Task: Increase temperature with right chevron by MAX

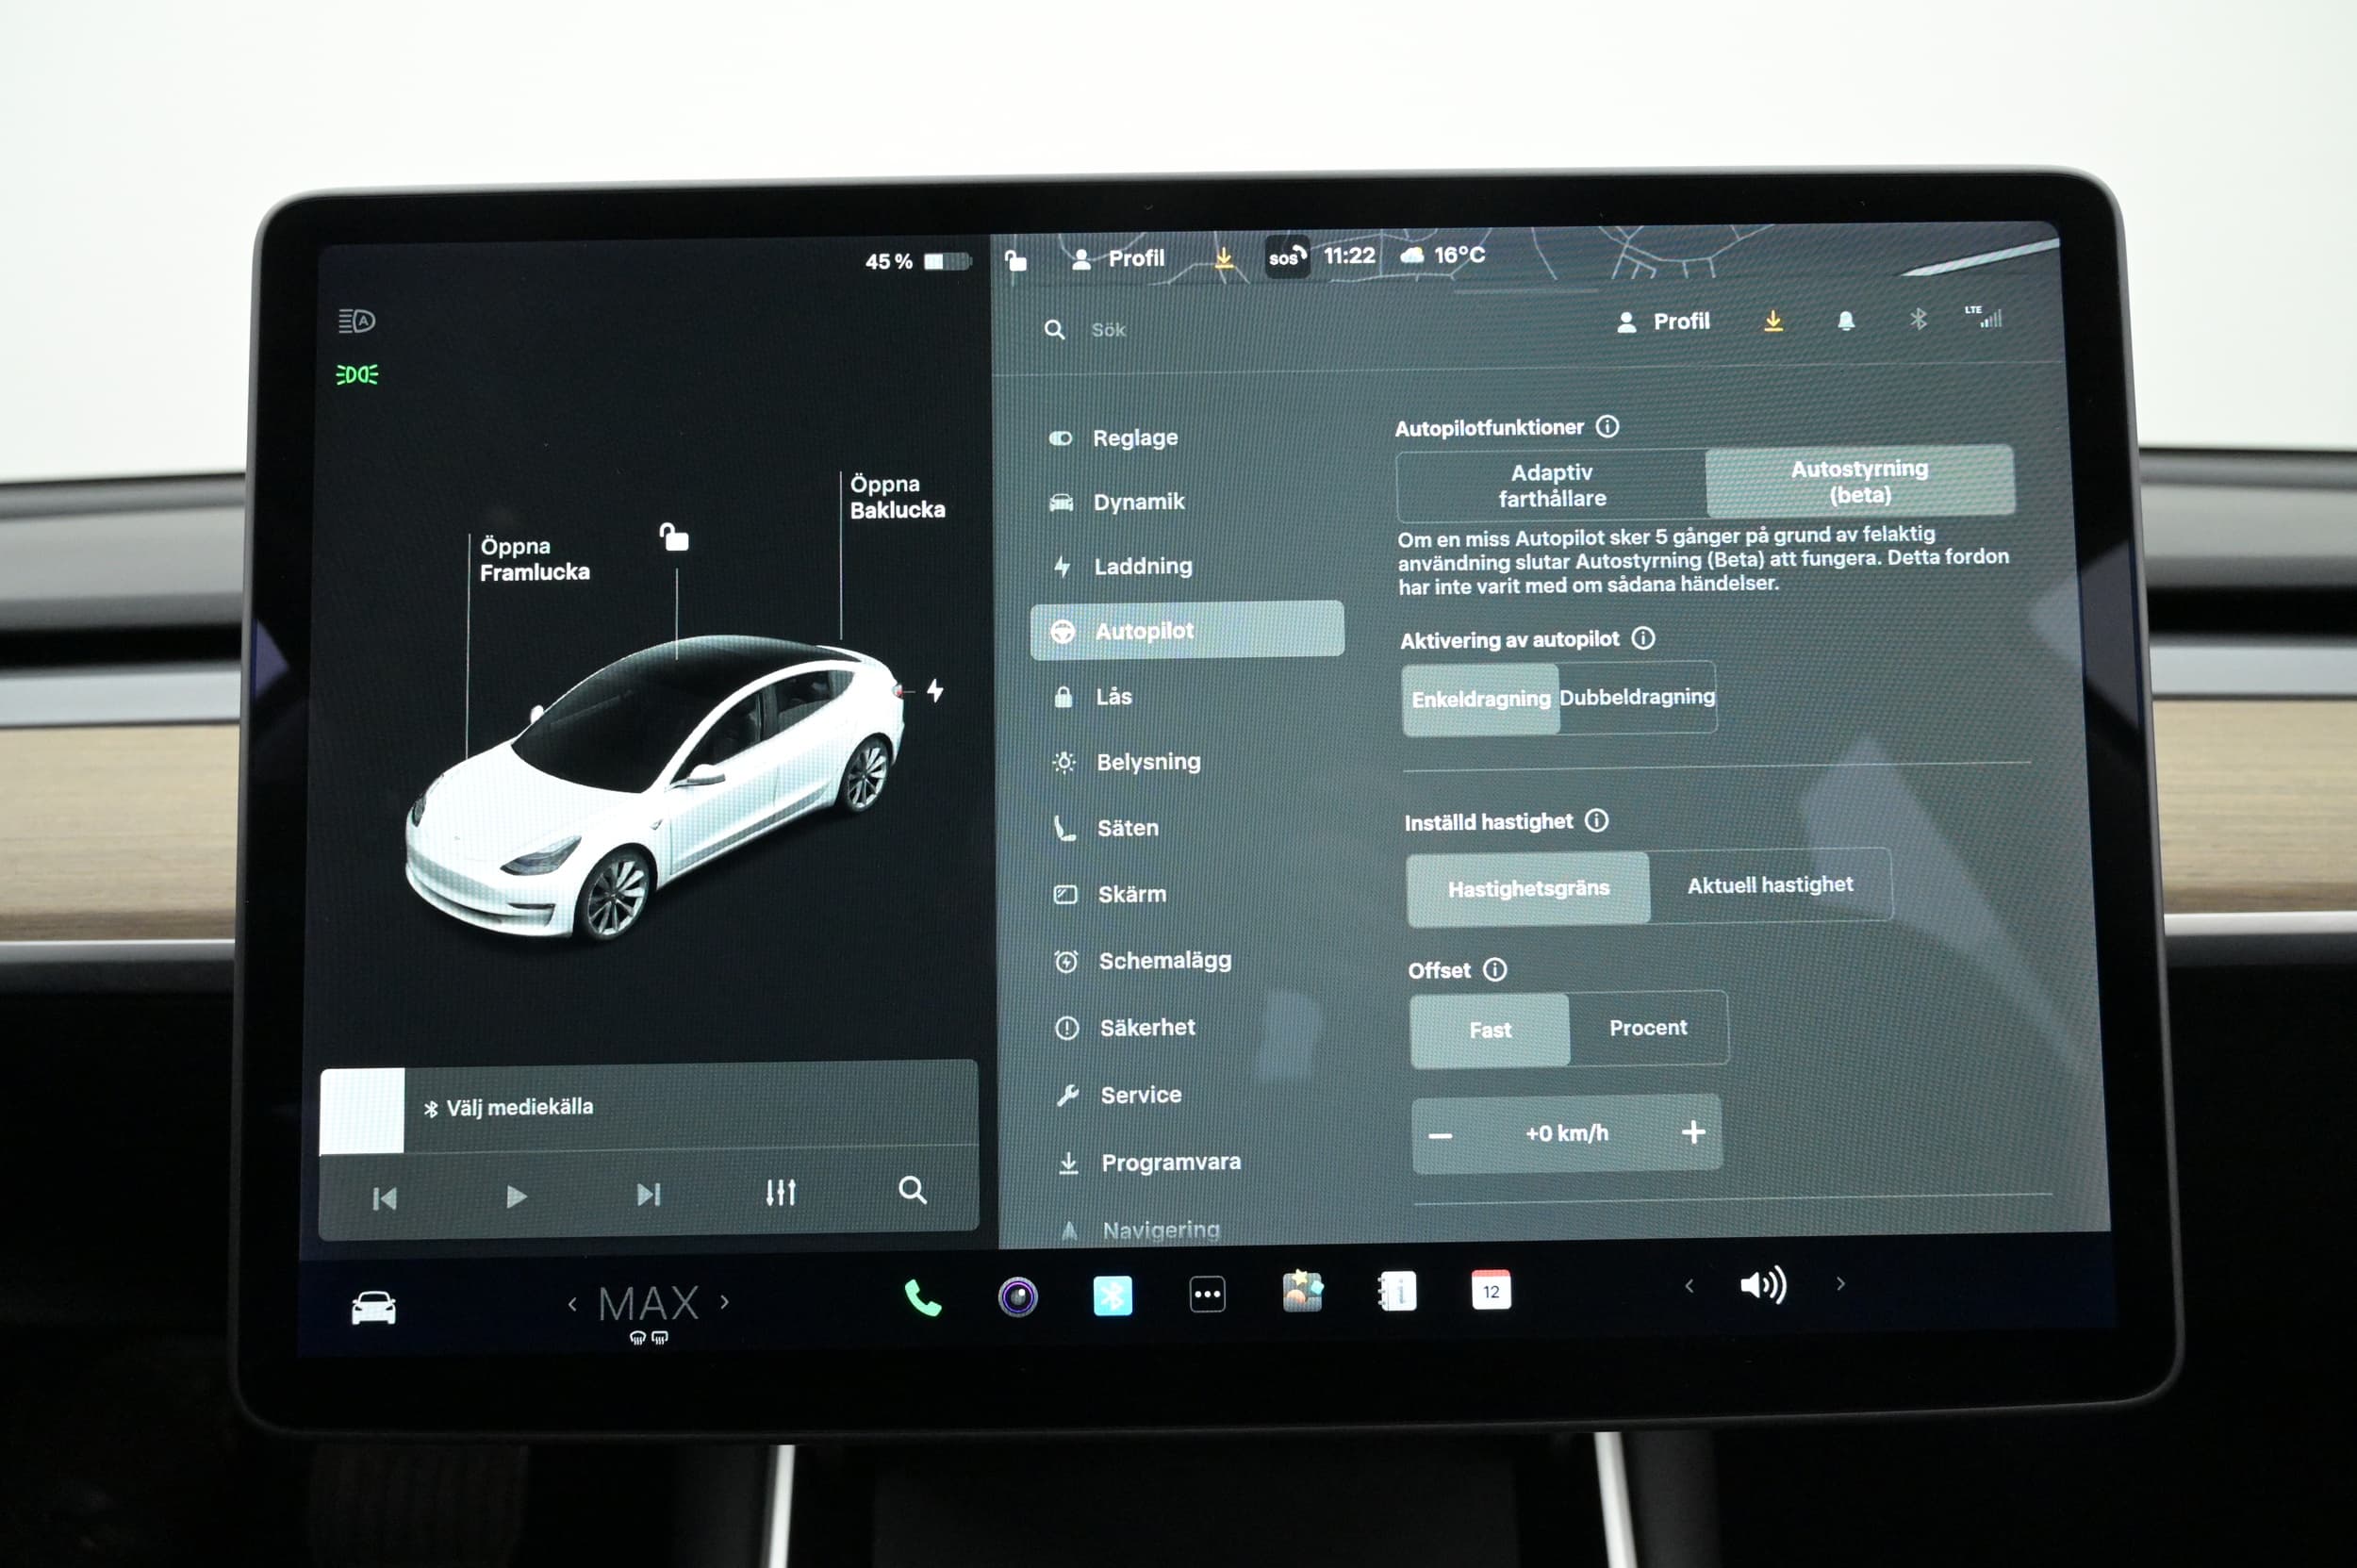Action: click(725, 1302)
